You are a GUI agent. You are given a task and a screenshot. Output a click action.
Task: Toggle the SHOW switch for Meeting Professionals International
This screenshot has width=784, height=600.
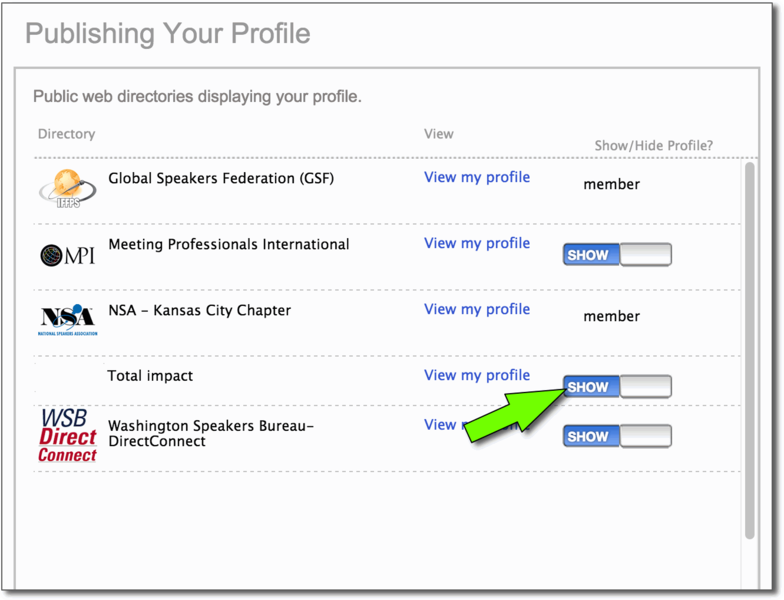click(x=617, y=254)
